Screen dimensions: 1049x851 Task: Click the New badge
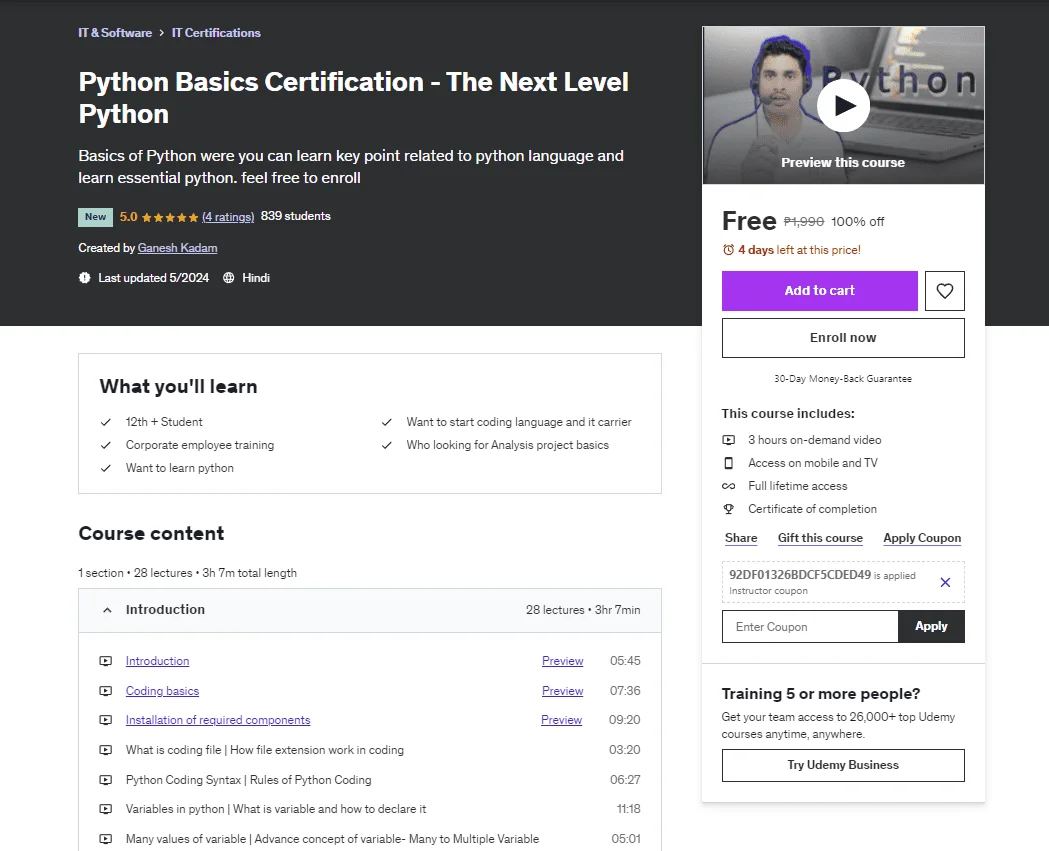click(95, 217)
